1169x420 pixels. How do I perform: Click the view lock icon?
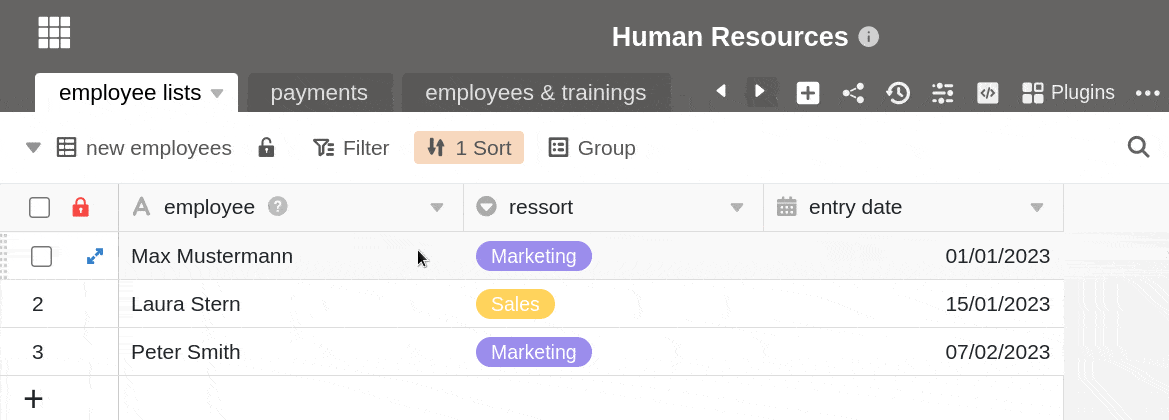(266, 148)
